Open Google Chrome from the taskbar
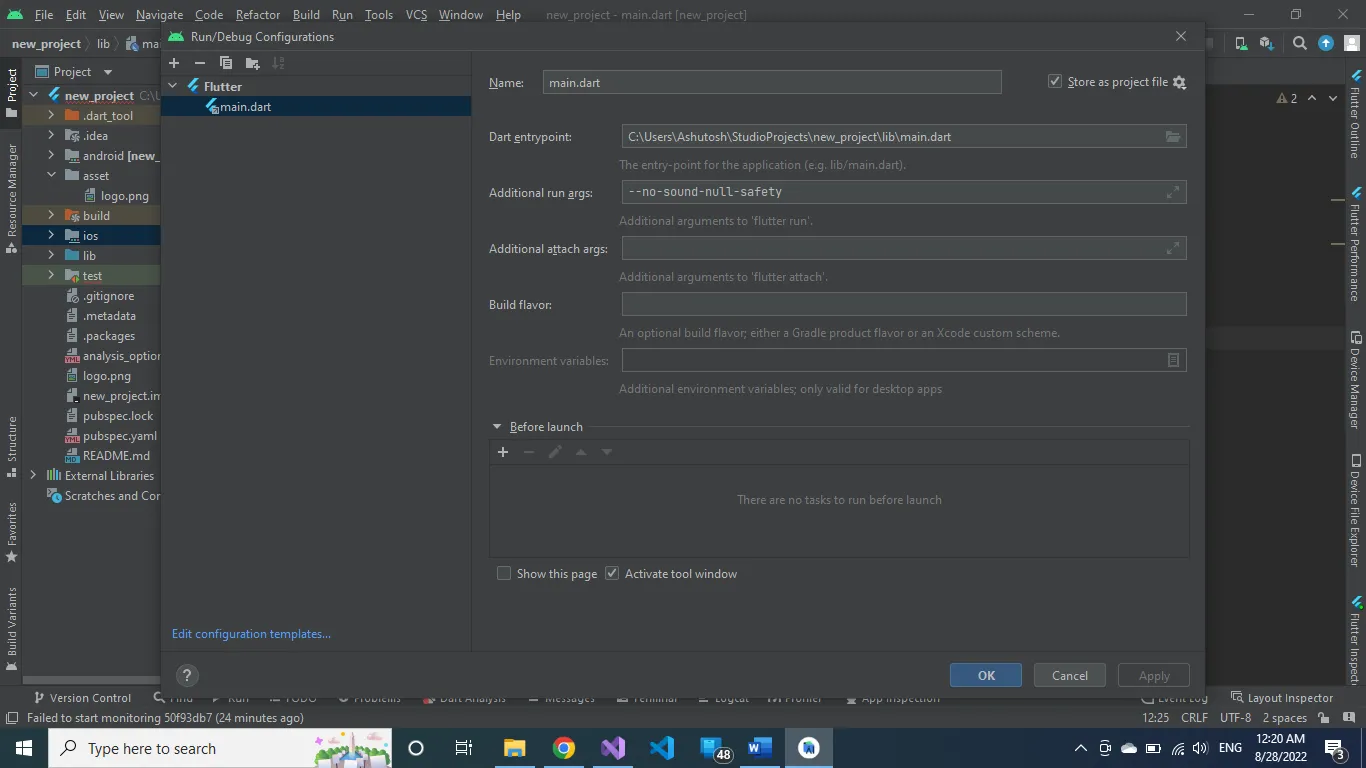This screenshot has width=1366, height=768. (564, 748)
